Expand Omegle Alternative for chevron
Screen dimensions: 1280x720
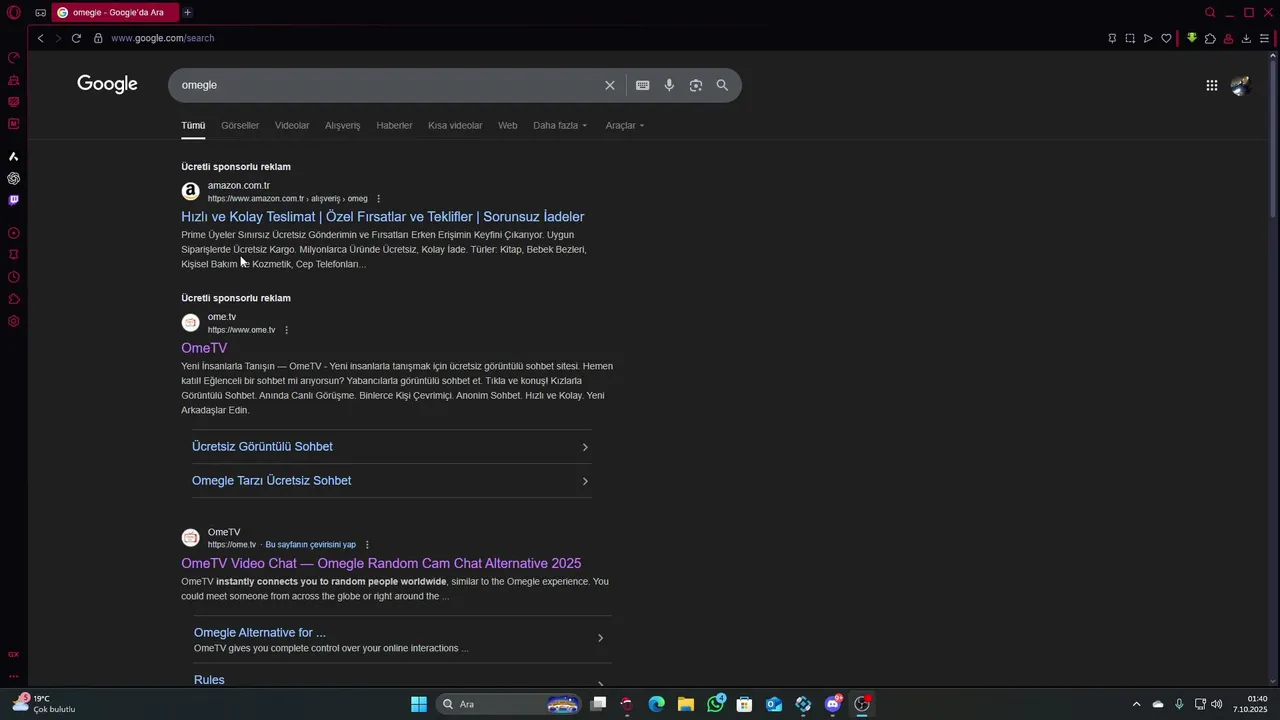(x=600, y=638)
